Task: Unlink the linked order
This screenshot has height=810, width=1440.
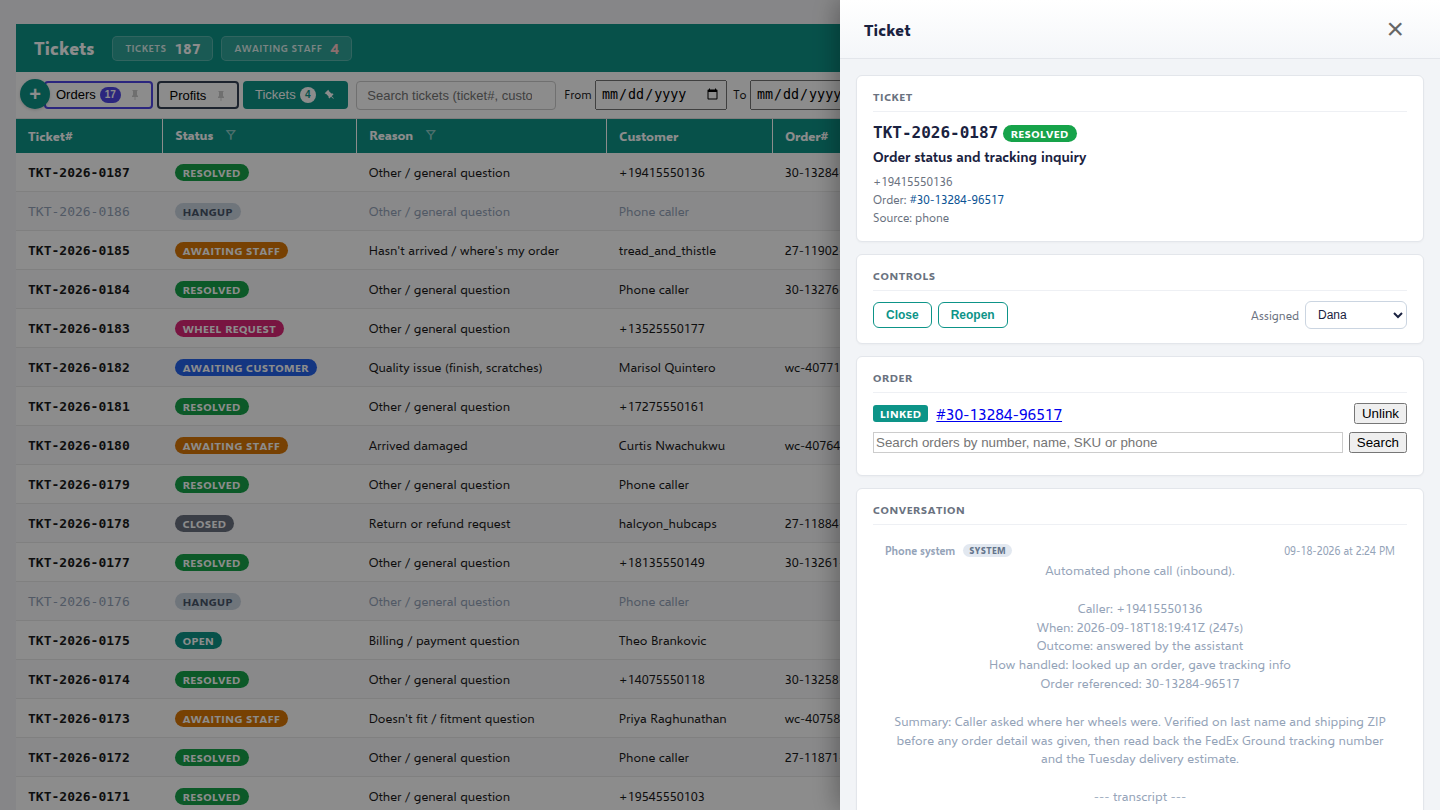Action: click(1380, 414)
